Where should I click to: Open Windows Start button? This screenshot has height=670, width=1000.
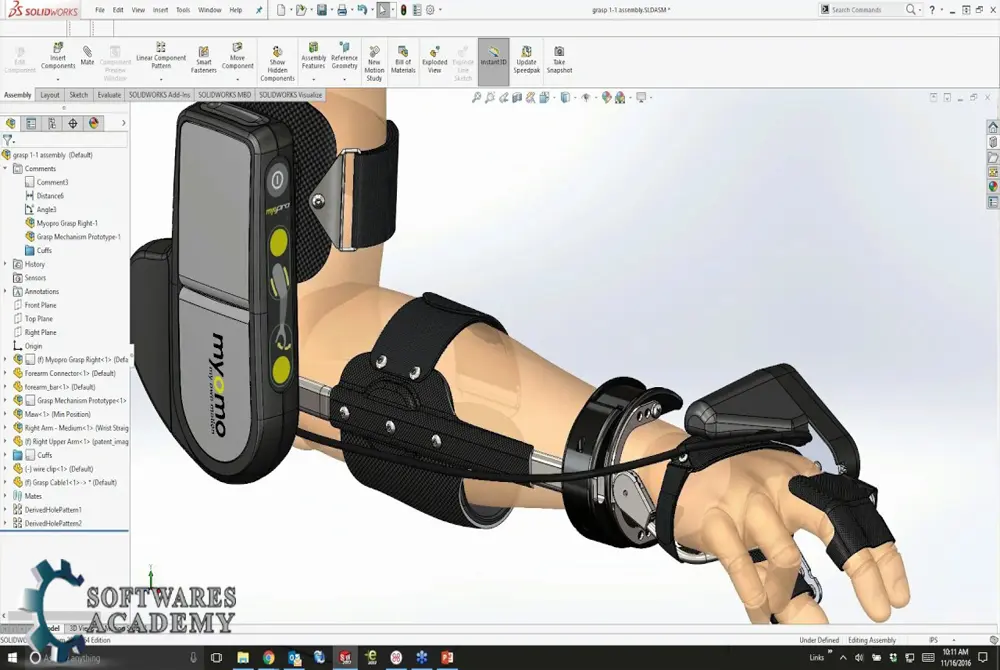(12, 657)
